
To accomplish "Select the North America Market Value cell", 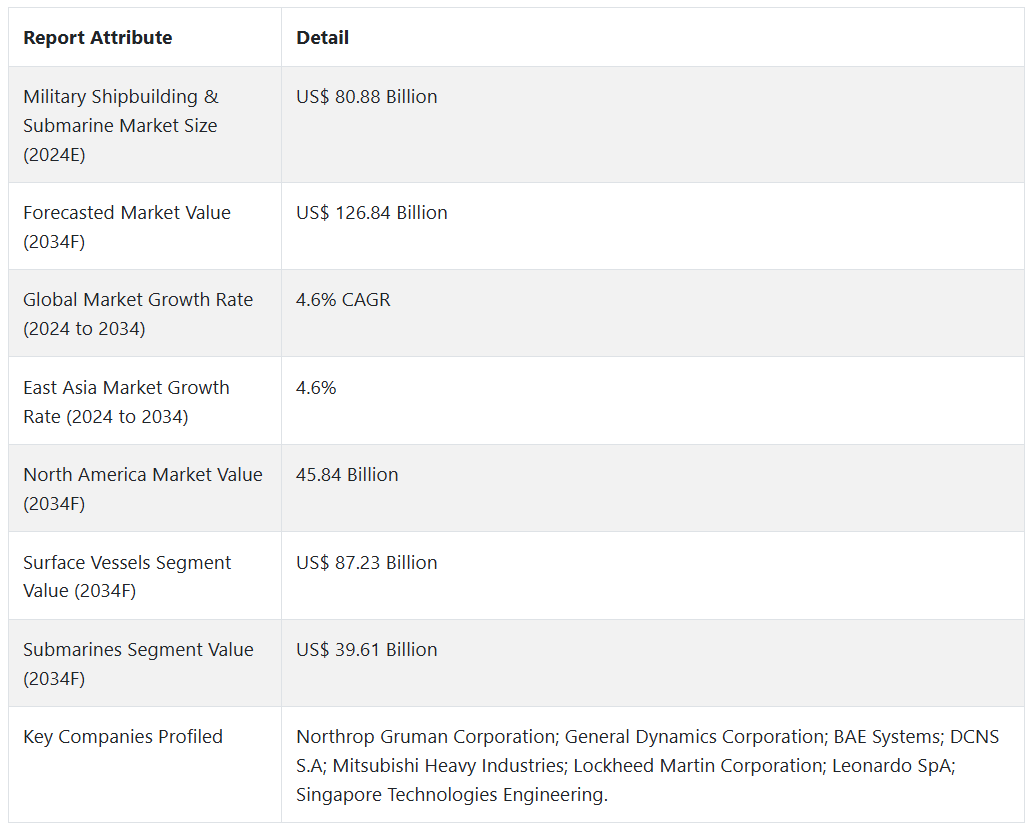I will [x=142, y=489].
